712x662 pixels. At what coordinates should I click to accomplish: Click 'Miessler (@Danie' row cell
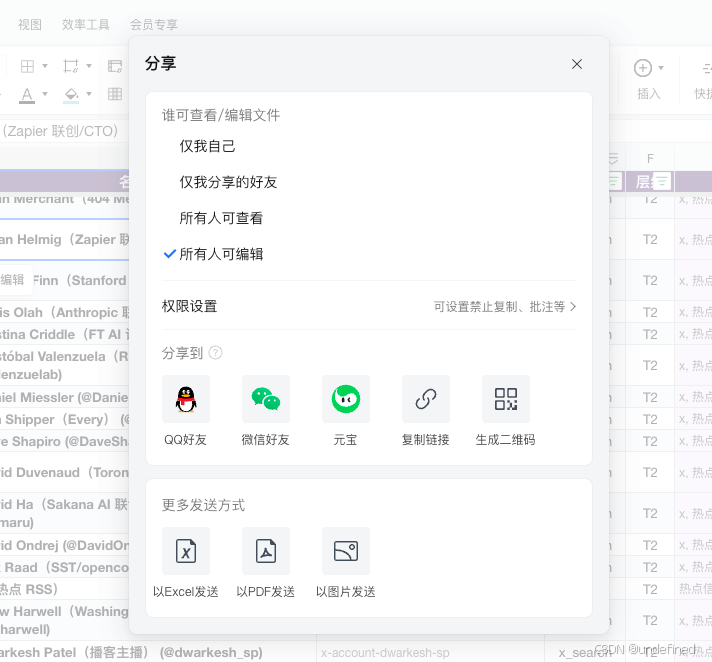64,397
